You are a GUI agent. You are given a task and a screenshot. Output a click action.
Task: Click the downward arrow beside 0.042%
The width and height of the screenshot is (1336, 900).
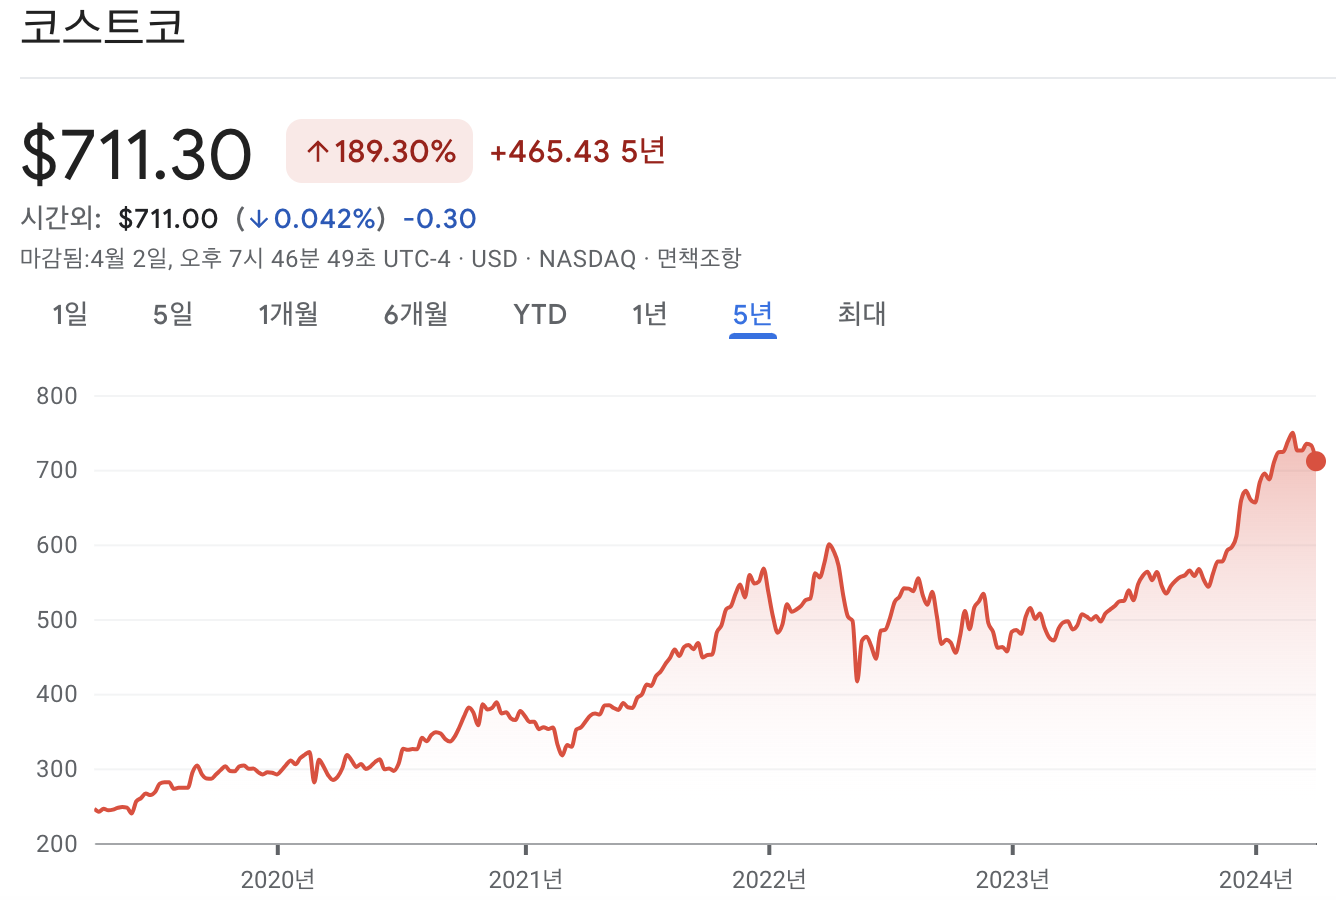(x=260, y=218)
